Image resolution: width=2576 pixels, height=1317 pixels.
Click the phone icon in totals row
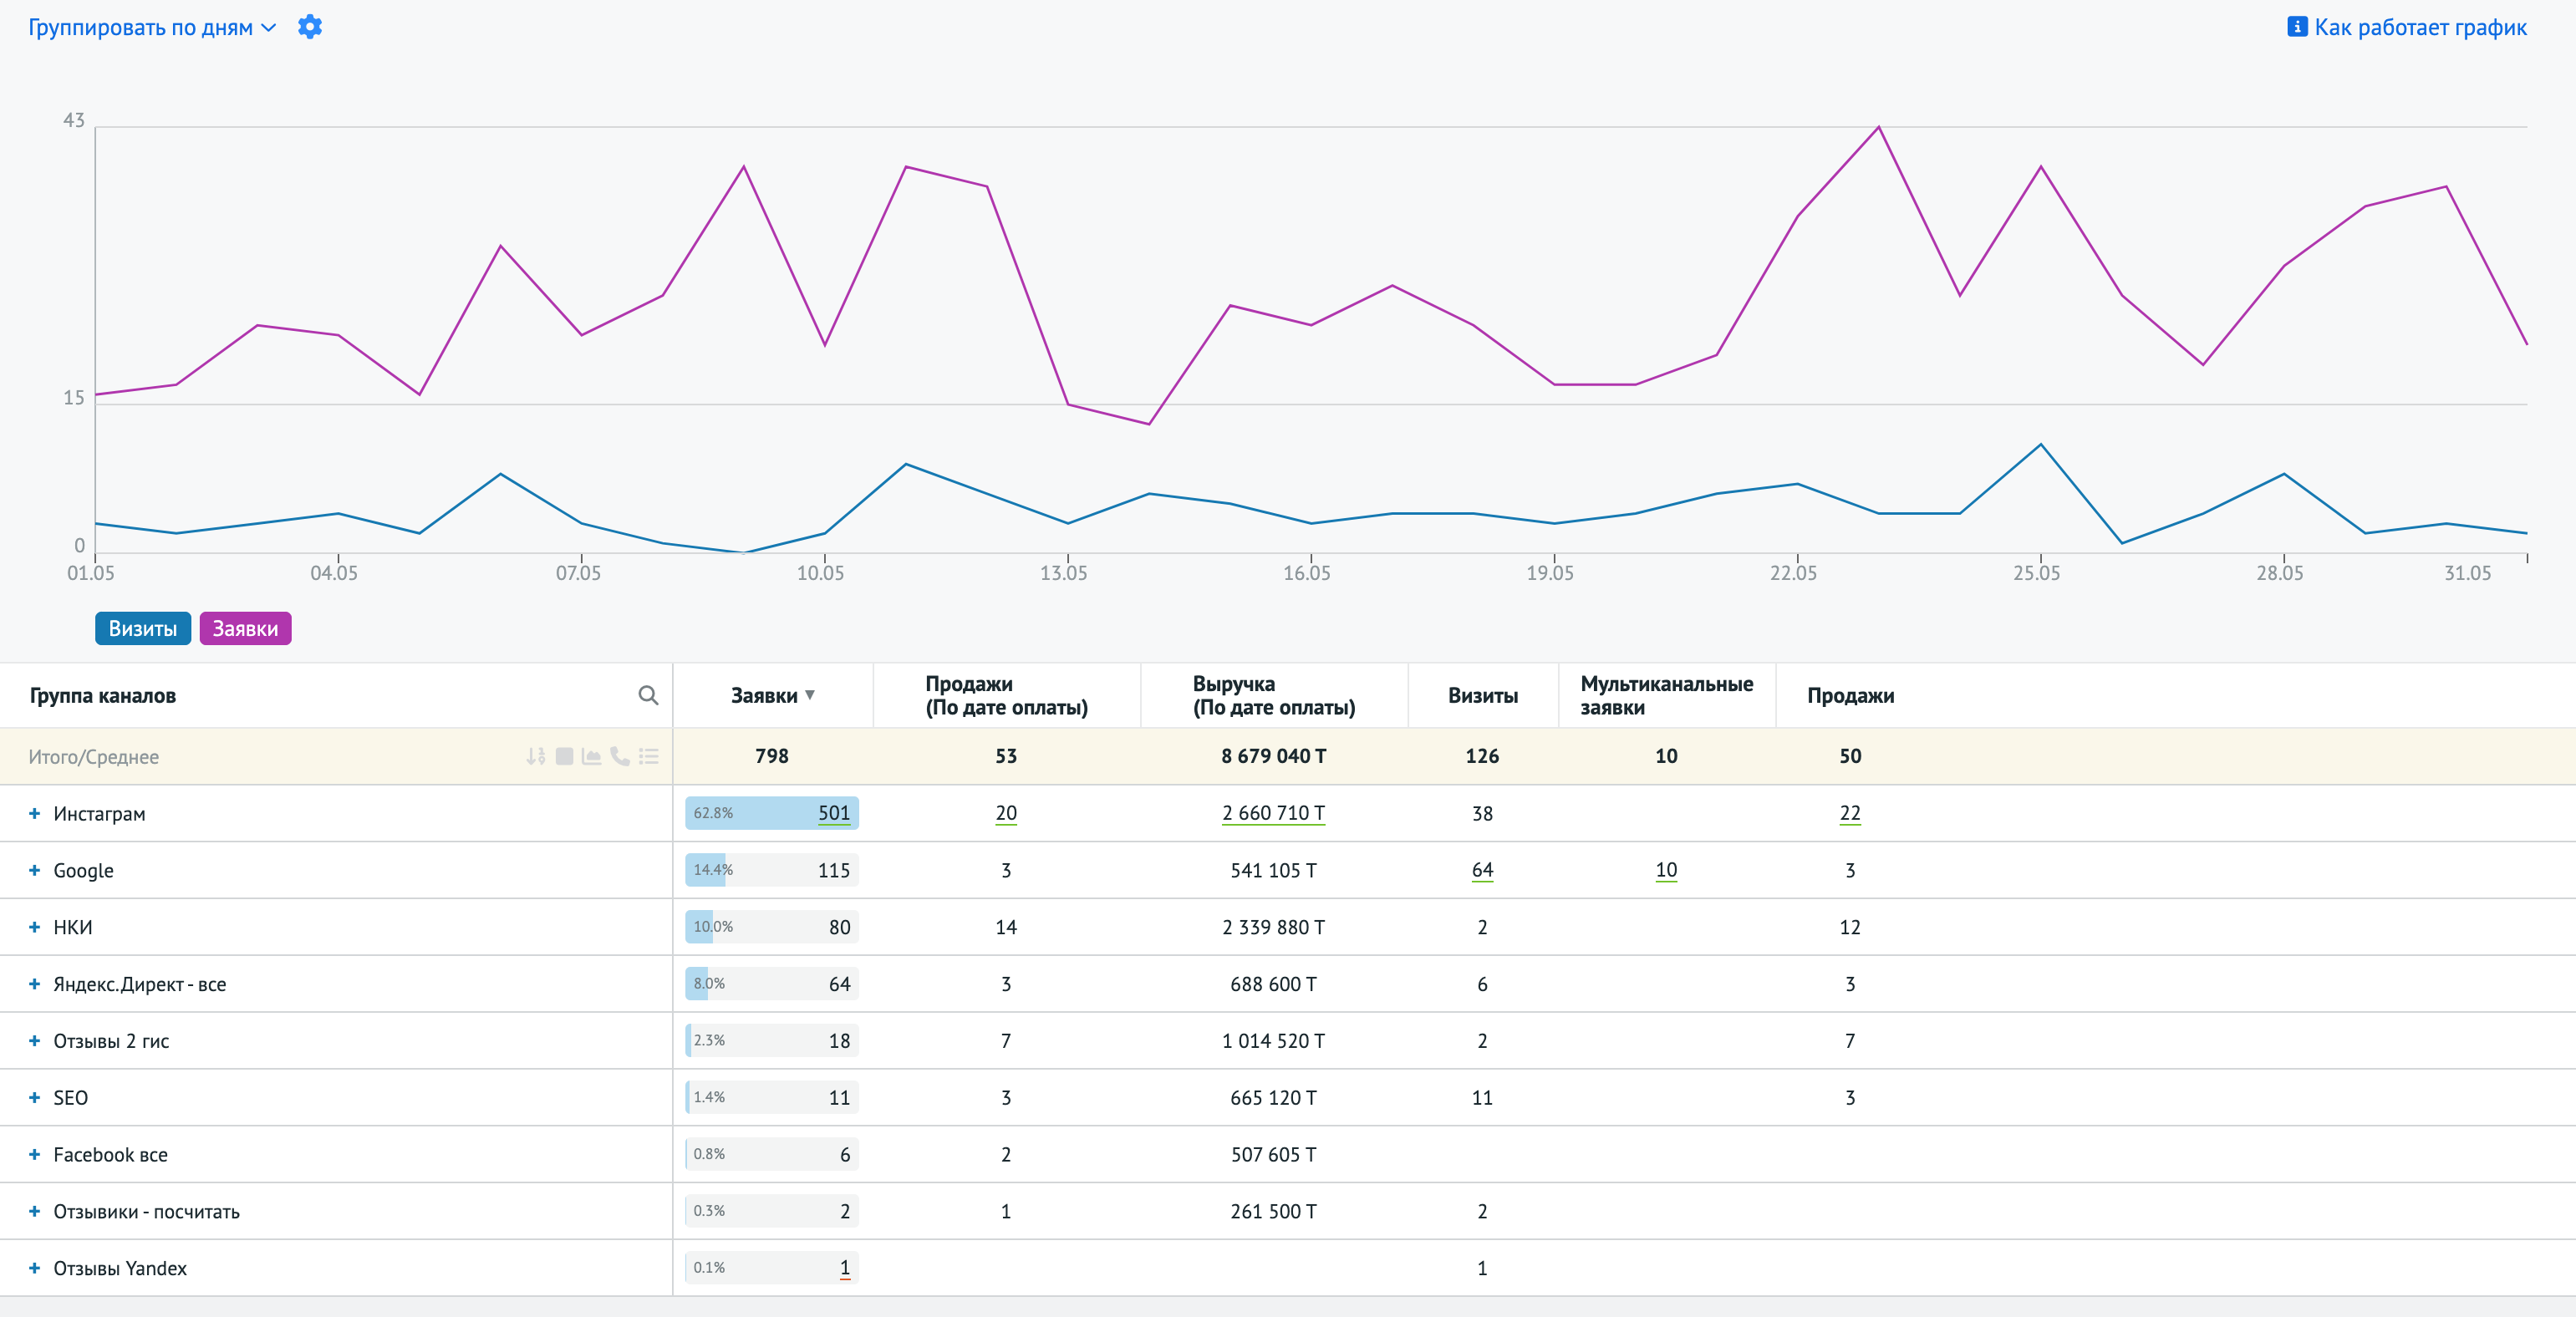tap(620, 756)
